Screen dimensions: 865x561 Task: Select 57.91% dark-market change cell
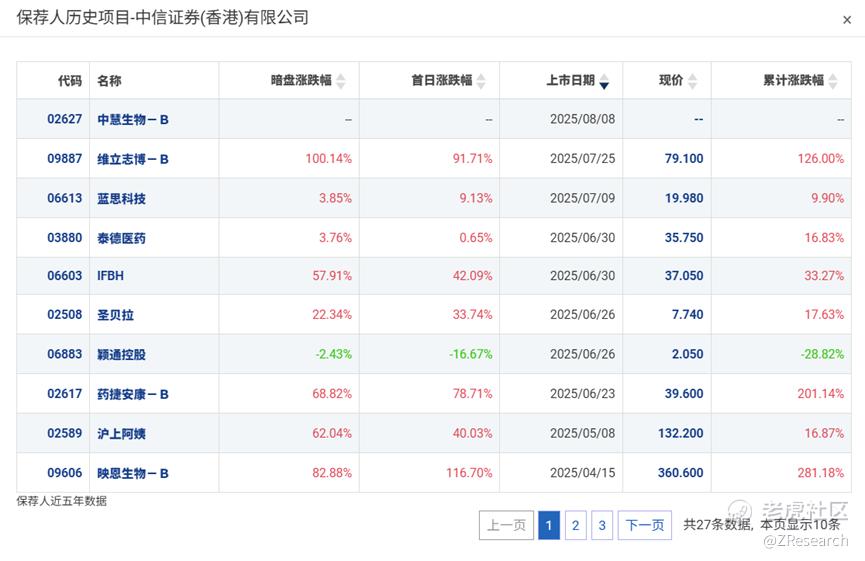click(332, 276)
